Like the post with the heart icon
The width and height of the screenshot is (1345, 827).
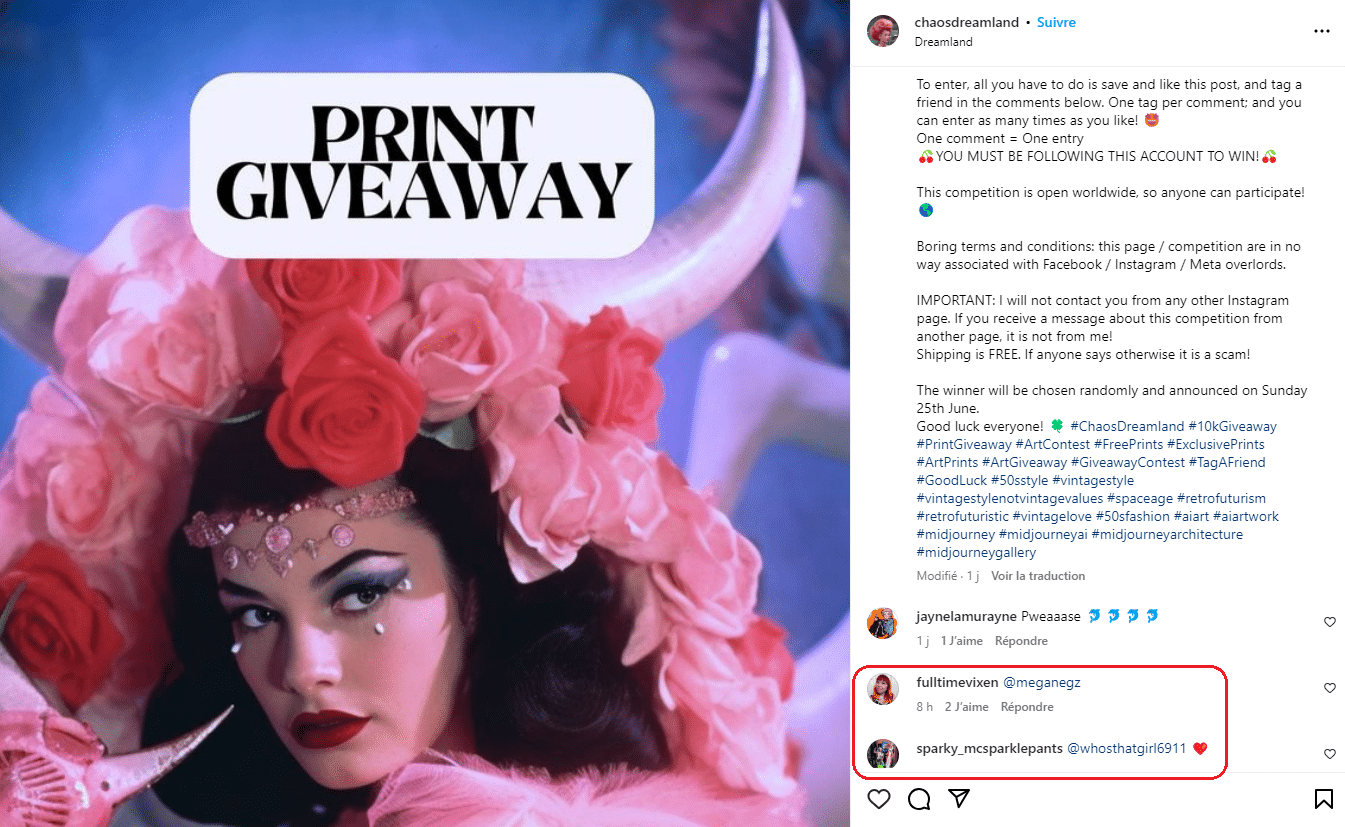pyautogui.click(x=879, y=799)
